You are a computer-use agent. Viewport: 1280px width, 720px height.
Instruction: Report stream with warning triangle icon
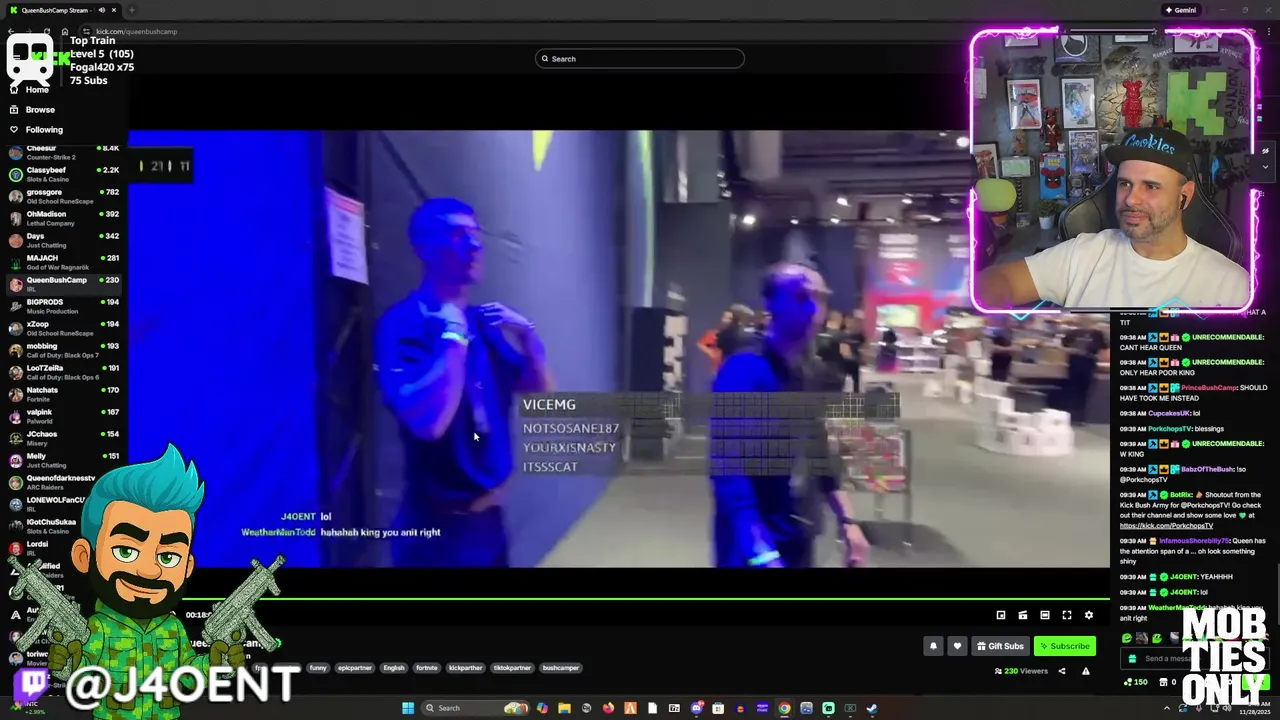[1086, 671]
